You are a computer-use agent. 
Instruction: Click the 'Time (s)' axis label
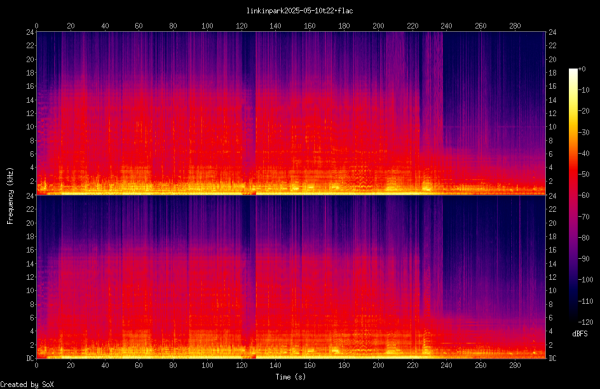click(x=290, y=377)
